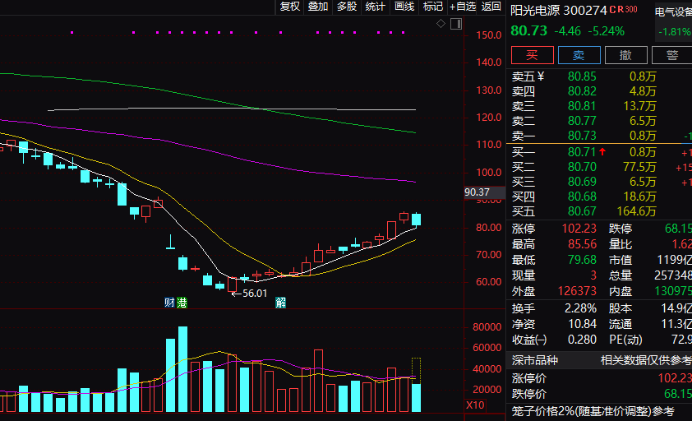Click the last cyan candlestick on the chart

[x=416, y=219]
